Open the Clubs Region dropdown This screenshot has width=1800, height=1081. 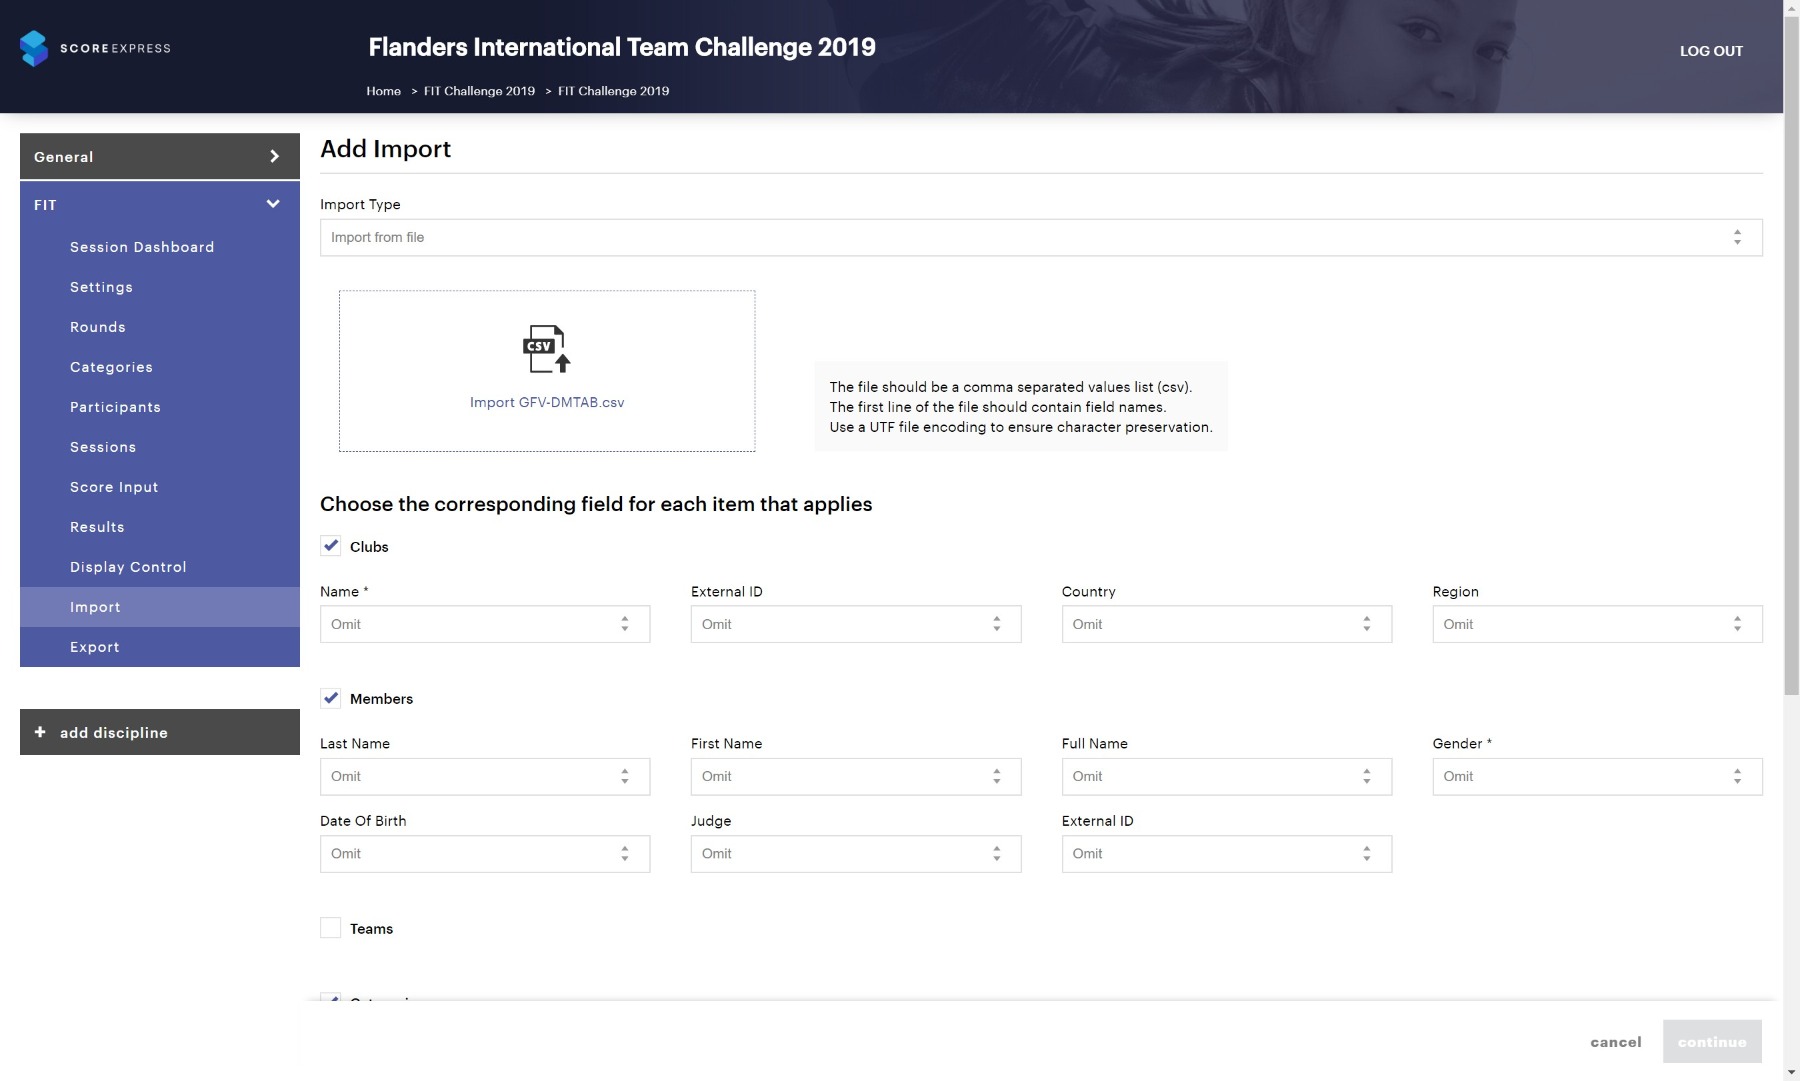pyautogui.click(x=1598, y=624)
